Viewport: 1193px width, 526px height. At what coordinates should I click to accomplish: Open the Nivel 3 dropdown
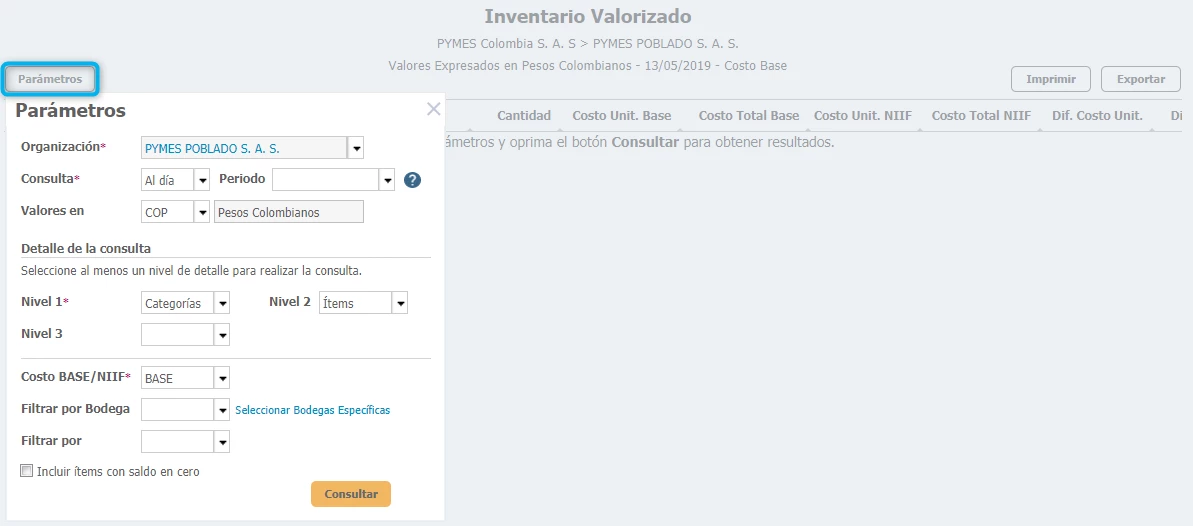(x=222, y=335)
